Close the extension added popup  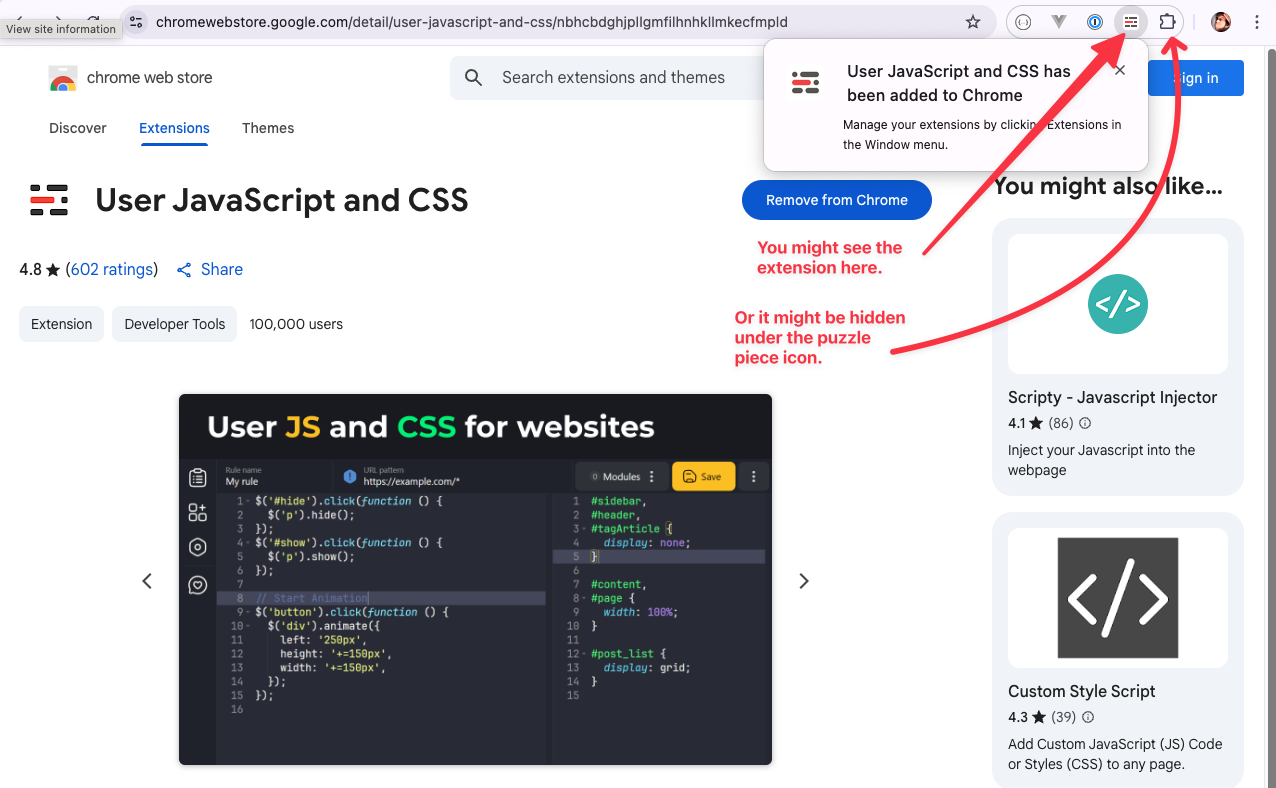(x=1120, y=70)
